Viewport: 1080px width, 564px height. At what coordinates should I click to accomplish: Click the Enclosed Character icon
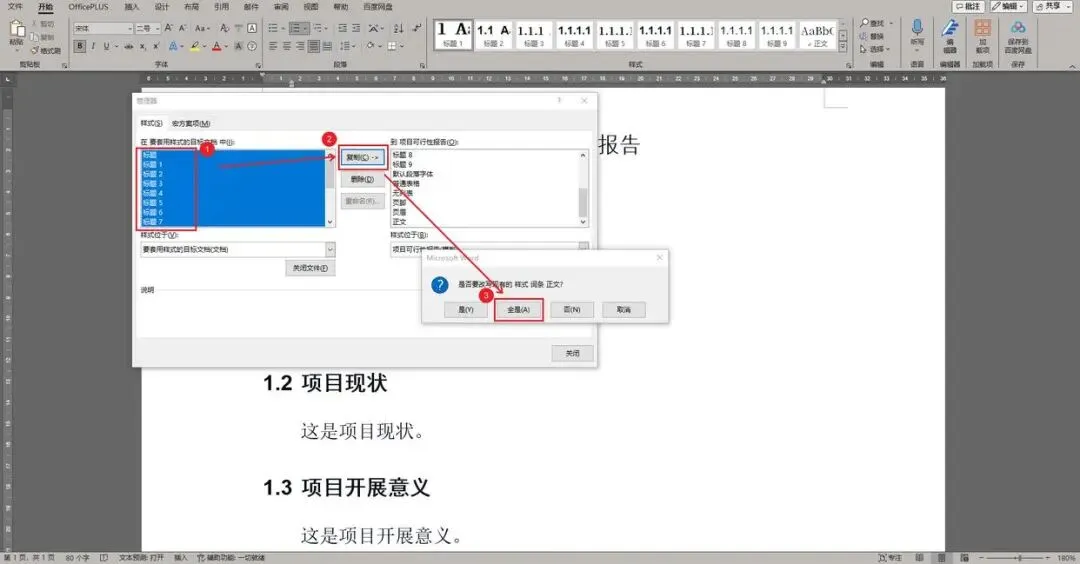point(252,46)
